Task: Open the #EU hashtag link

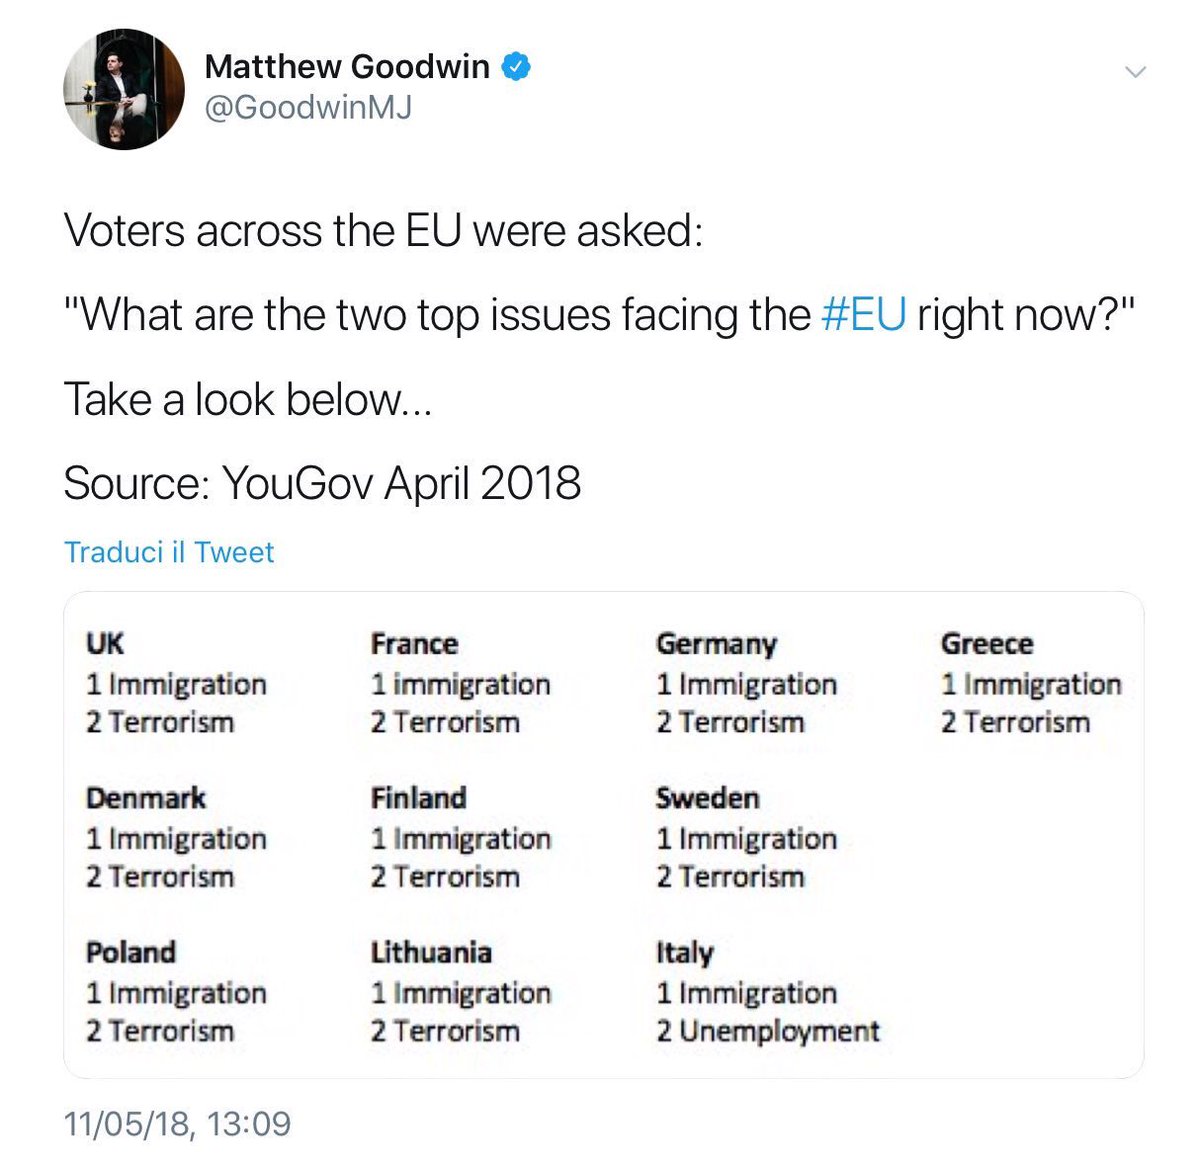Action: tap(863, 315)
